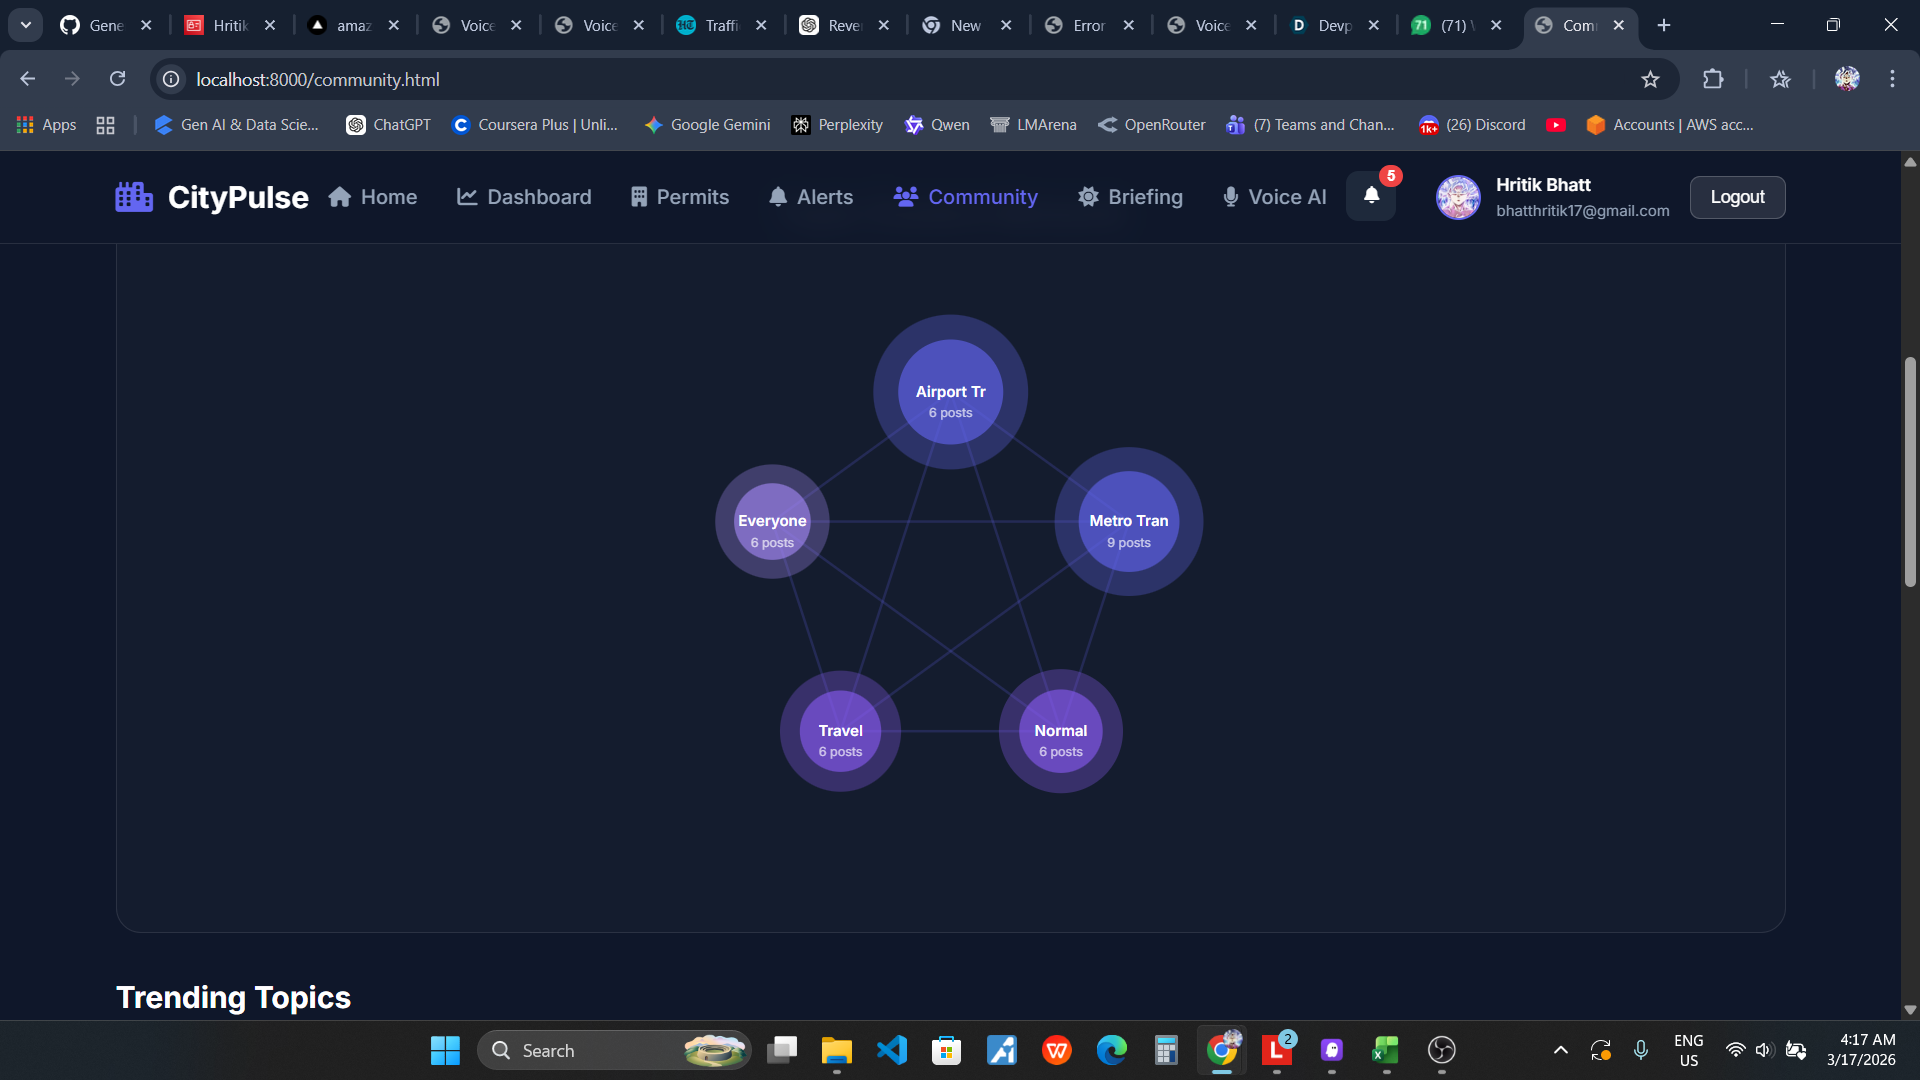
Task: Reload the page with the refresh icon
Action: click(117, 79)
